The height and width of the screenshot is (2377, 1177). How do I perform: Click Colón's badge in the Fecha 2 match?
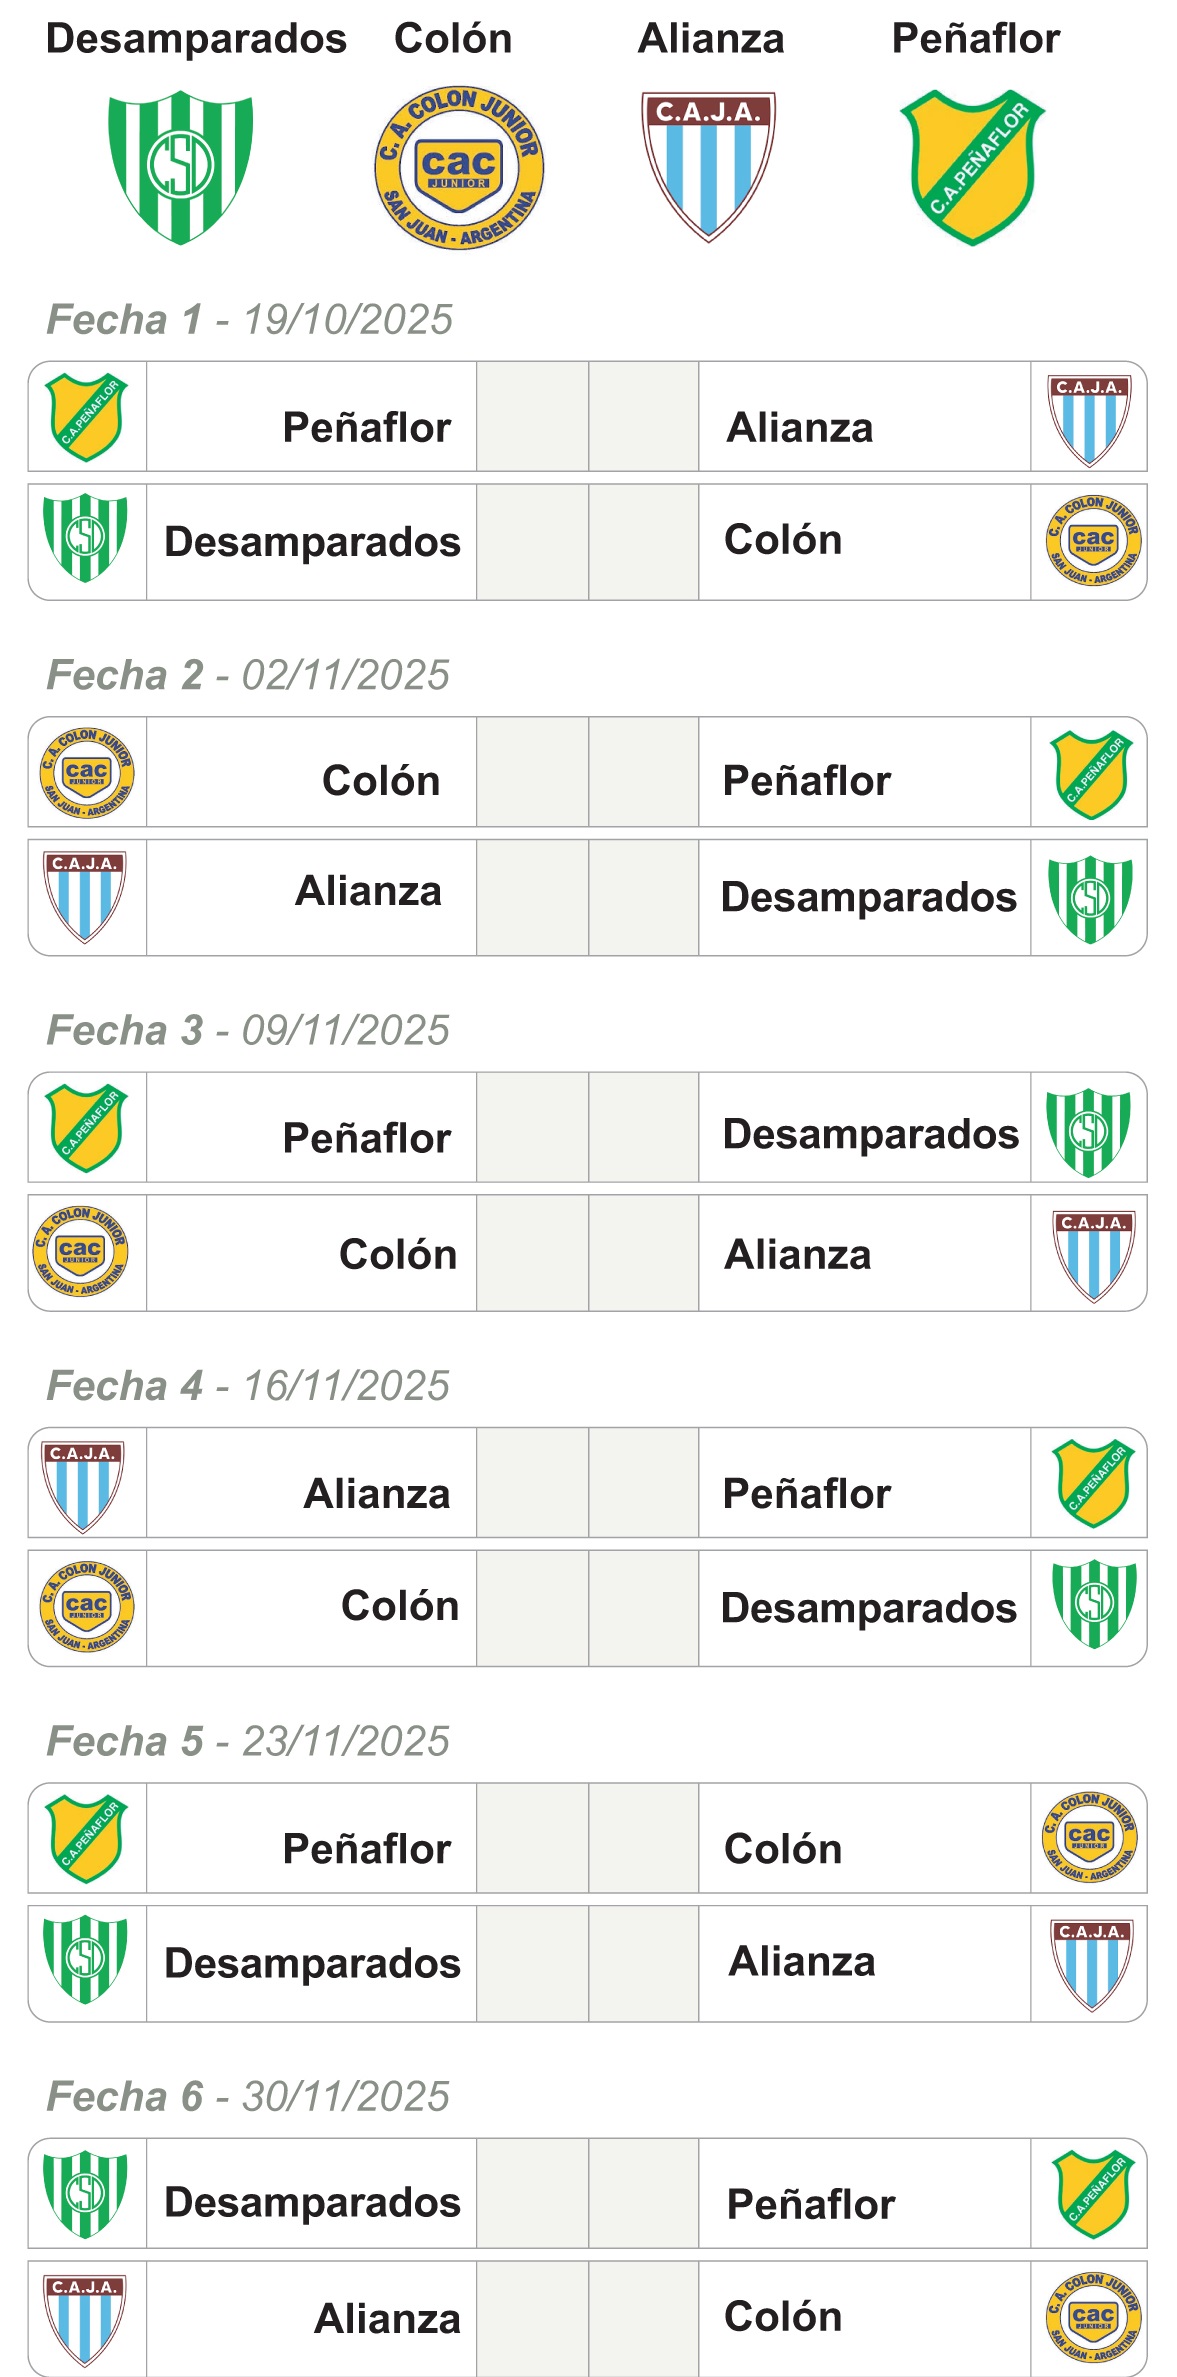tap(87, 772)
